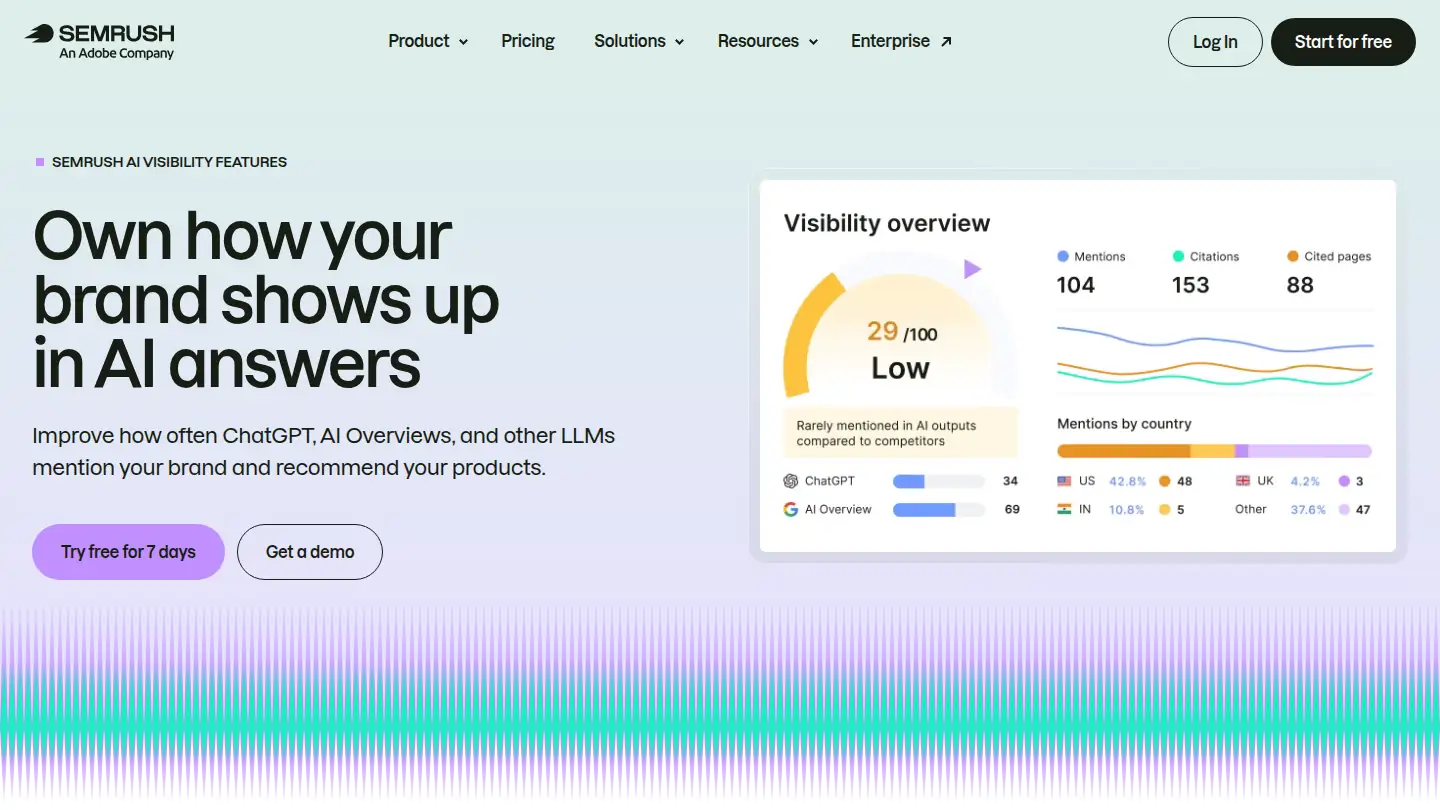Click the Mentions by country color bar
Viewport: 1440px width, 810px height.
[1214, 451]
